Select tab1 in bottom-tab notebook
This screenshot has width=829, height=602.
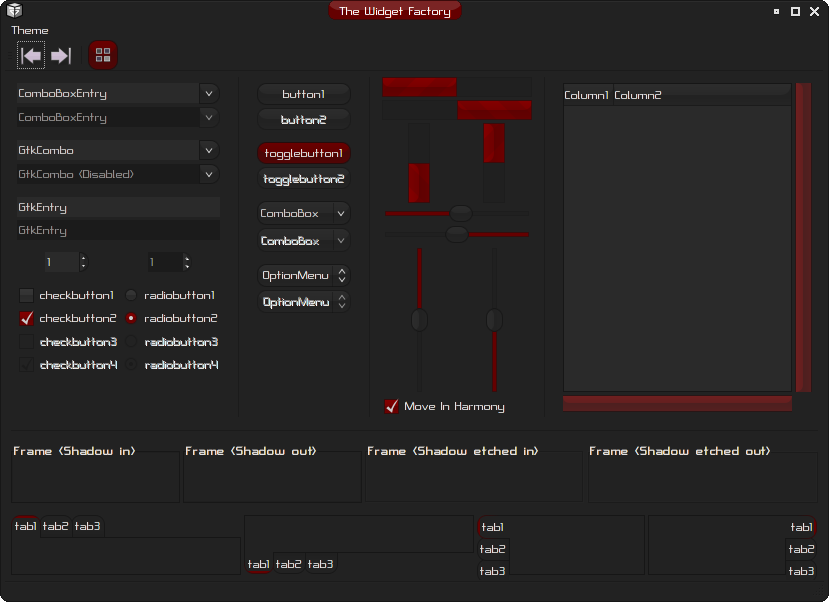(x=259, y=564)
